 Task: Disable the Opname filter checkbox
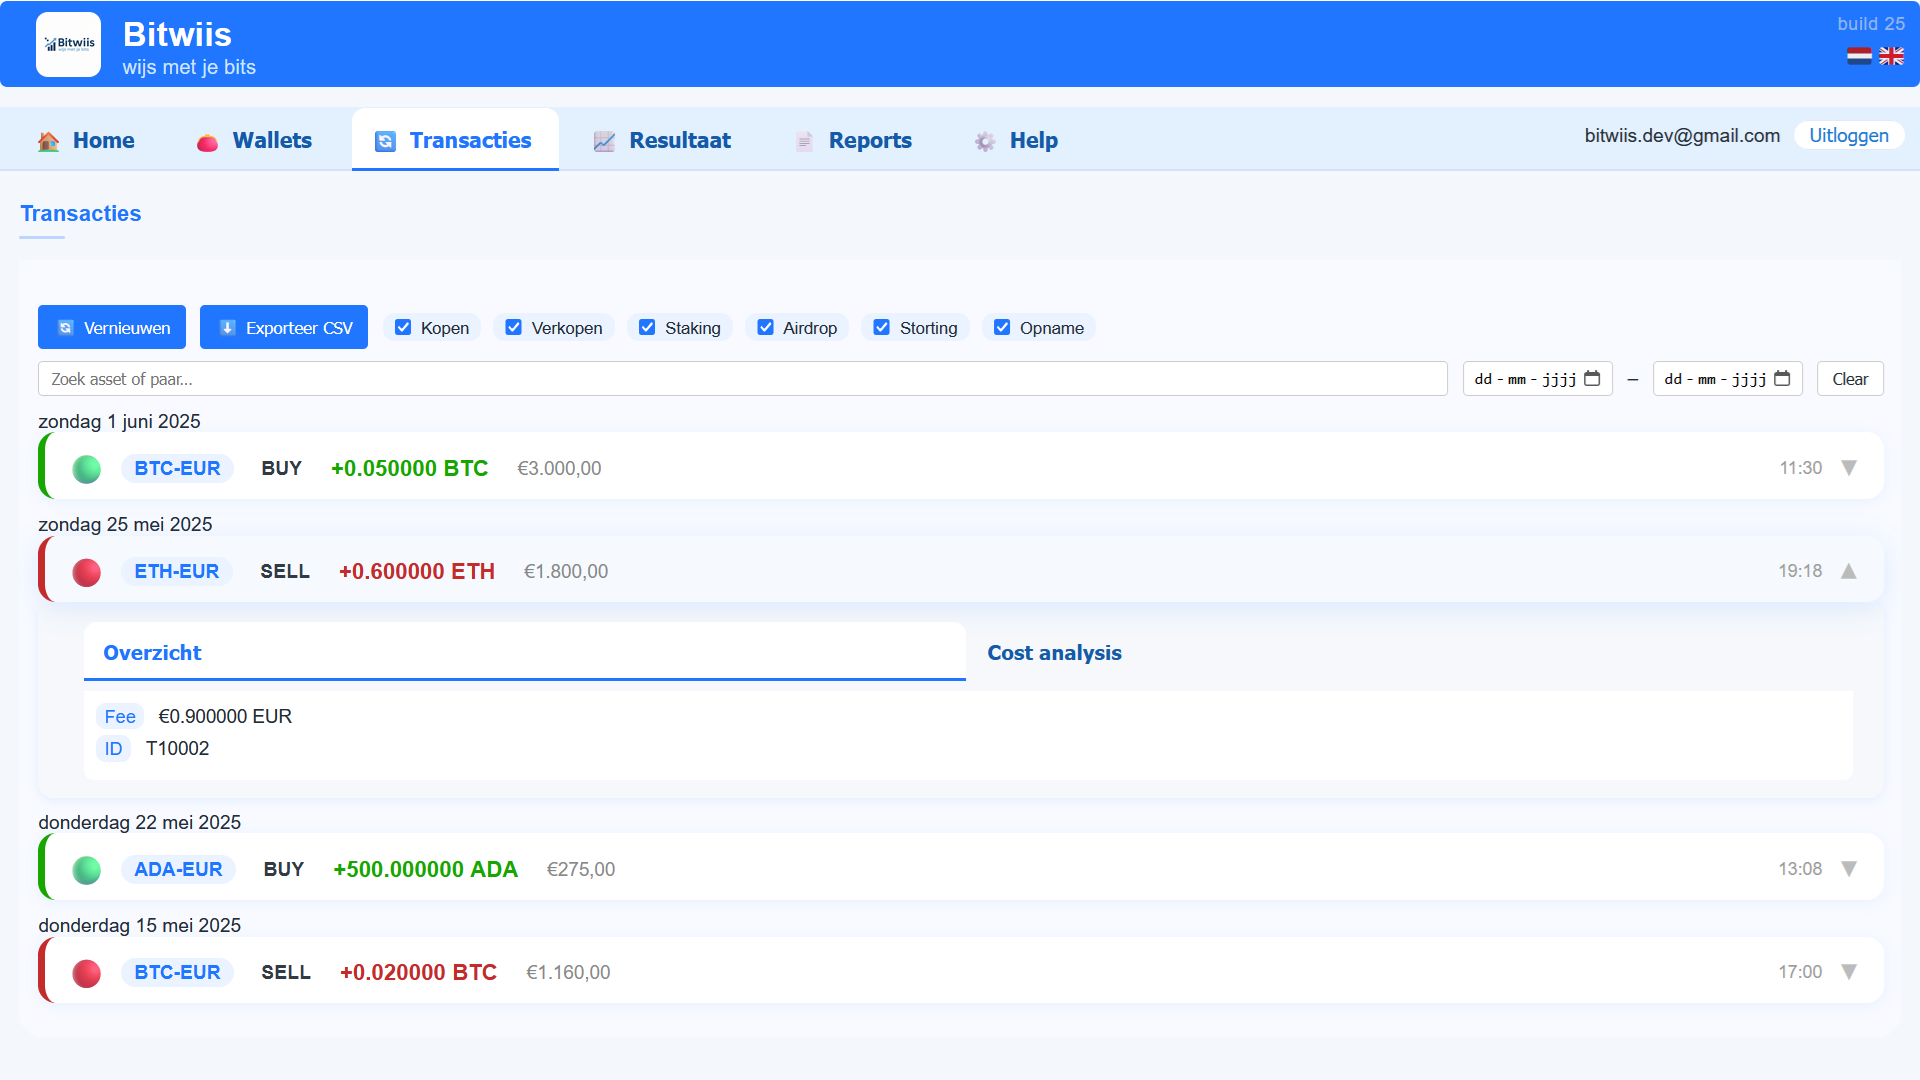coord(1002,328)
